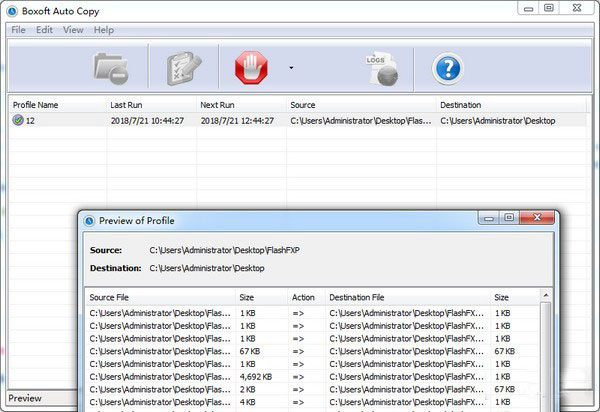Select the preview row with 4 KB source size
The width and height of the screenshot is (600, 412).
coord(313,402)
